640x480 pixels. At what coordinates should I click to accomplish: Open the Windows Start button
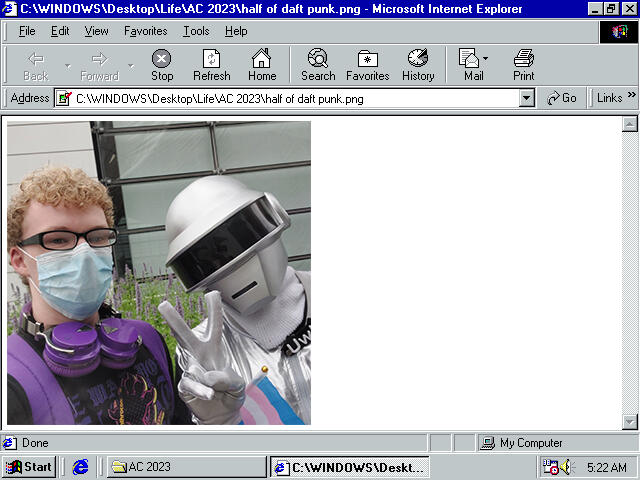pyautogui.click(x=29, y=467)
